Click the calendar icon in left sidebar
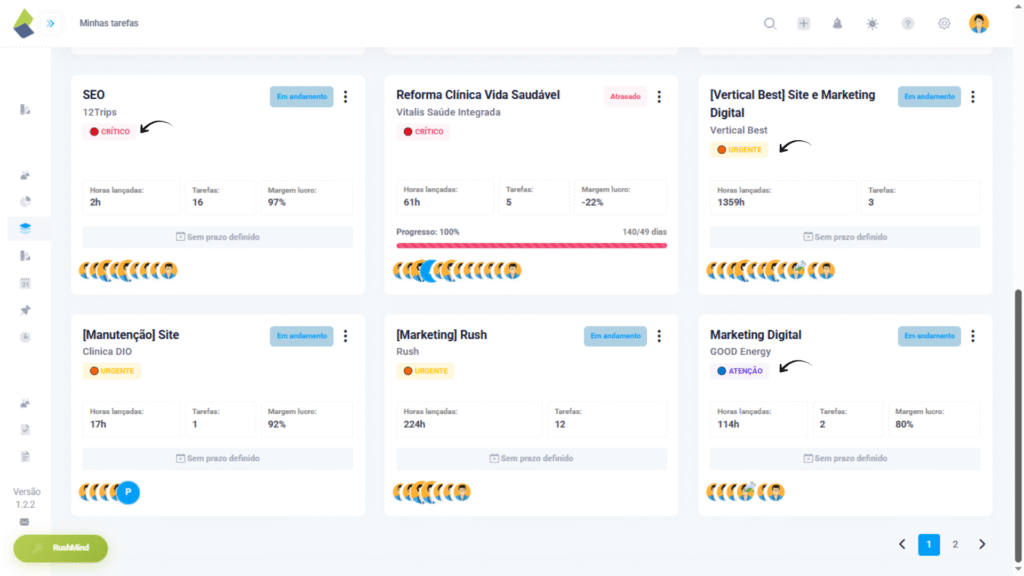This screenshot has width=1024, height=576. 26,283
